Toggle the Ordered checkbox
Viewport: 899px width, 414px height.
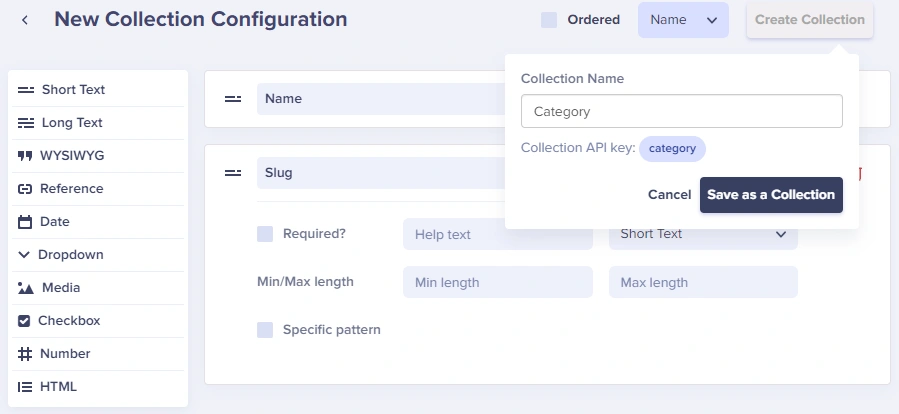[549, 20]
